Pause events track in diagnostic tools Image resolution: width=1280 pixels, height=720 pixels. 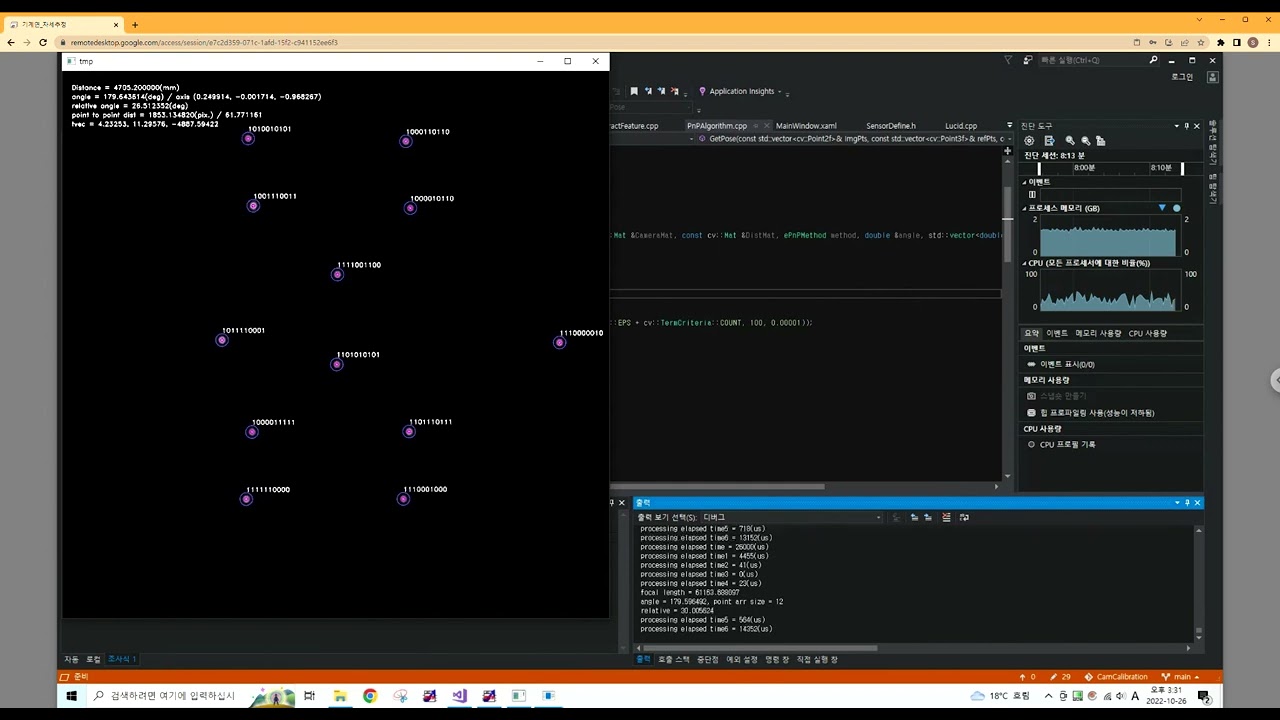[1032, 195]
